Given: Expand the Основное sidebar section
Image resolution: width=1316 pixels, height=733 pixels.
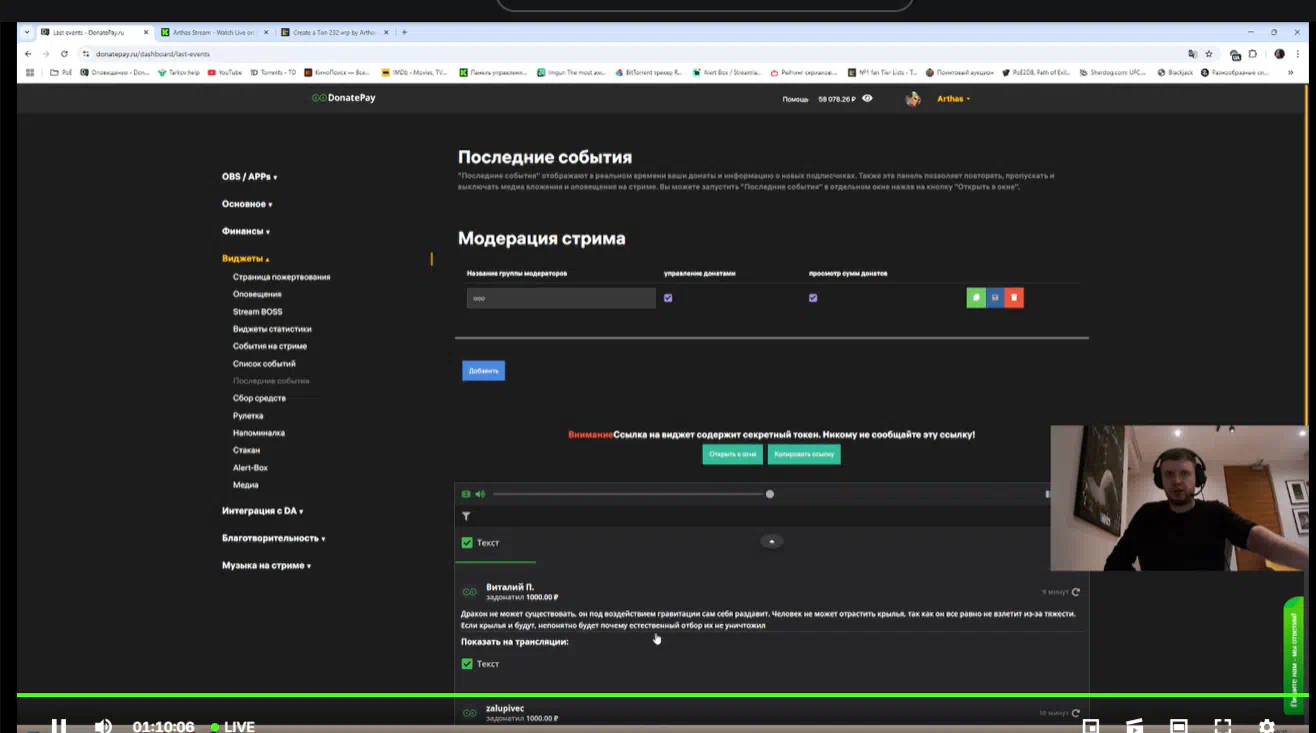Looking at the screenshot, I should [247, 204].
